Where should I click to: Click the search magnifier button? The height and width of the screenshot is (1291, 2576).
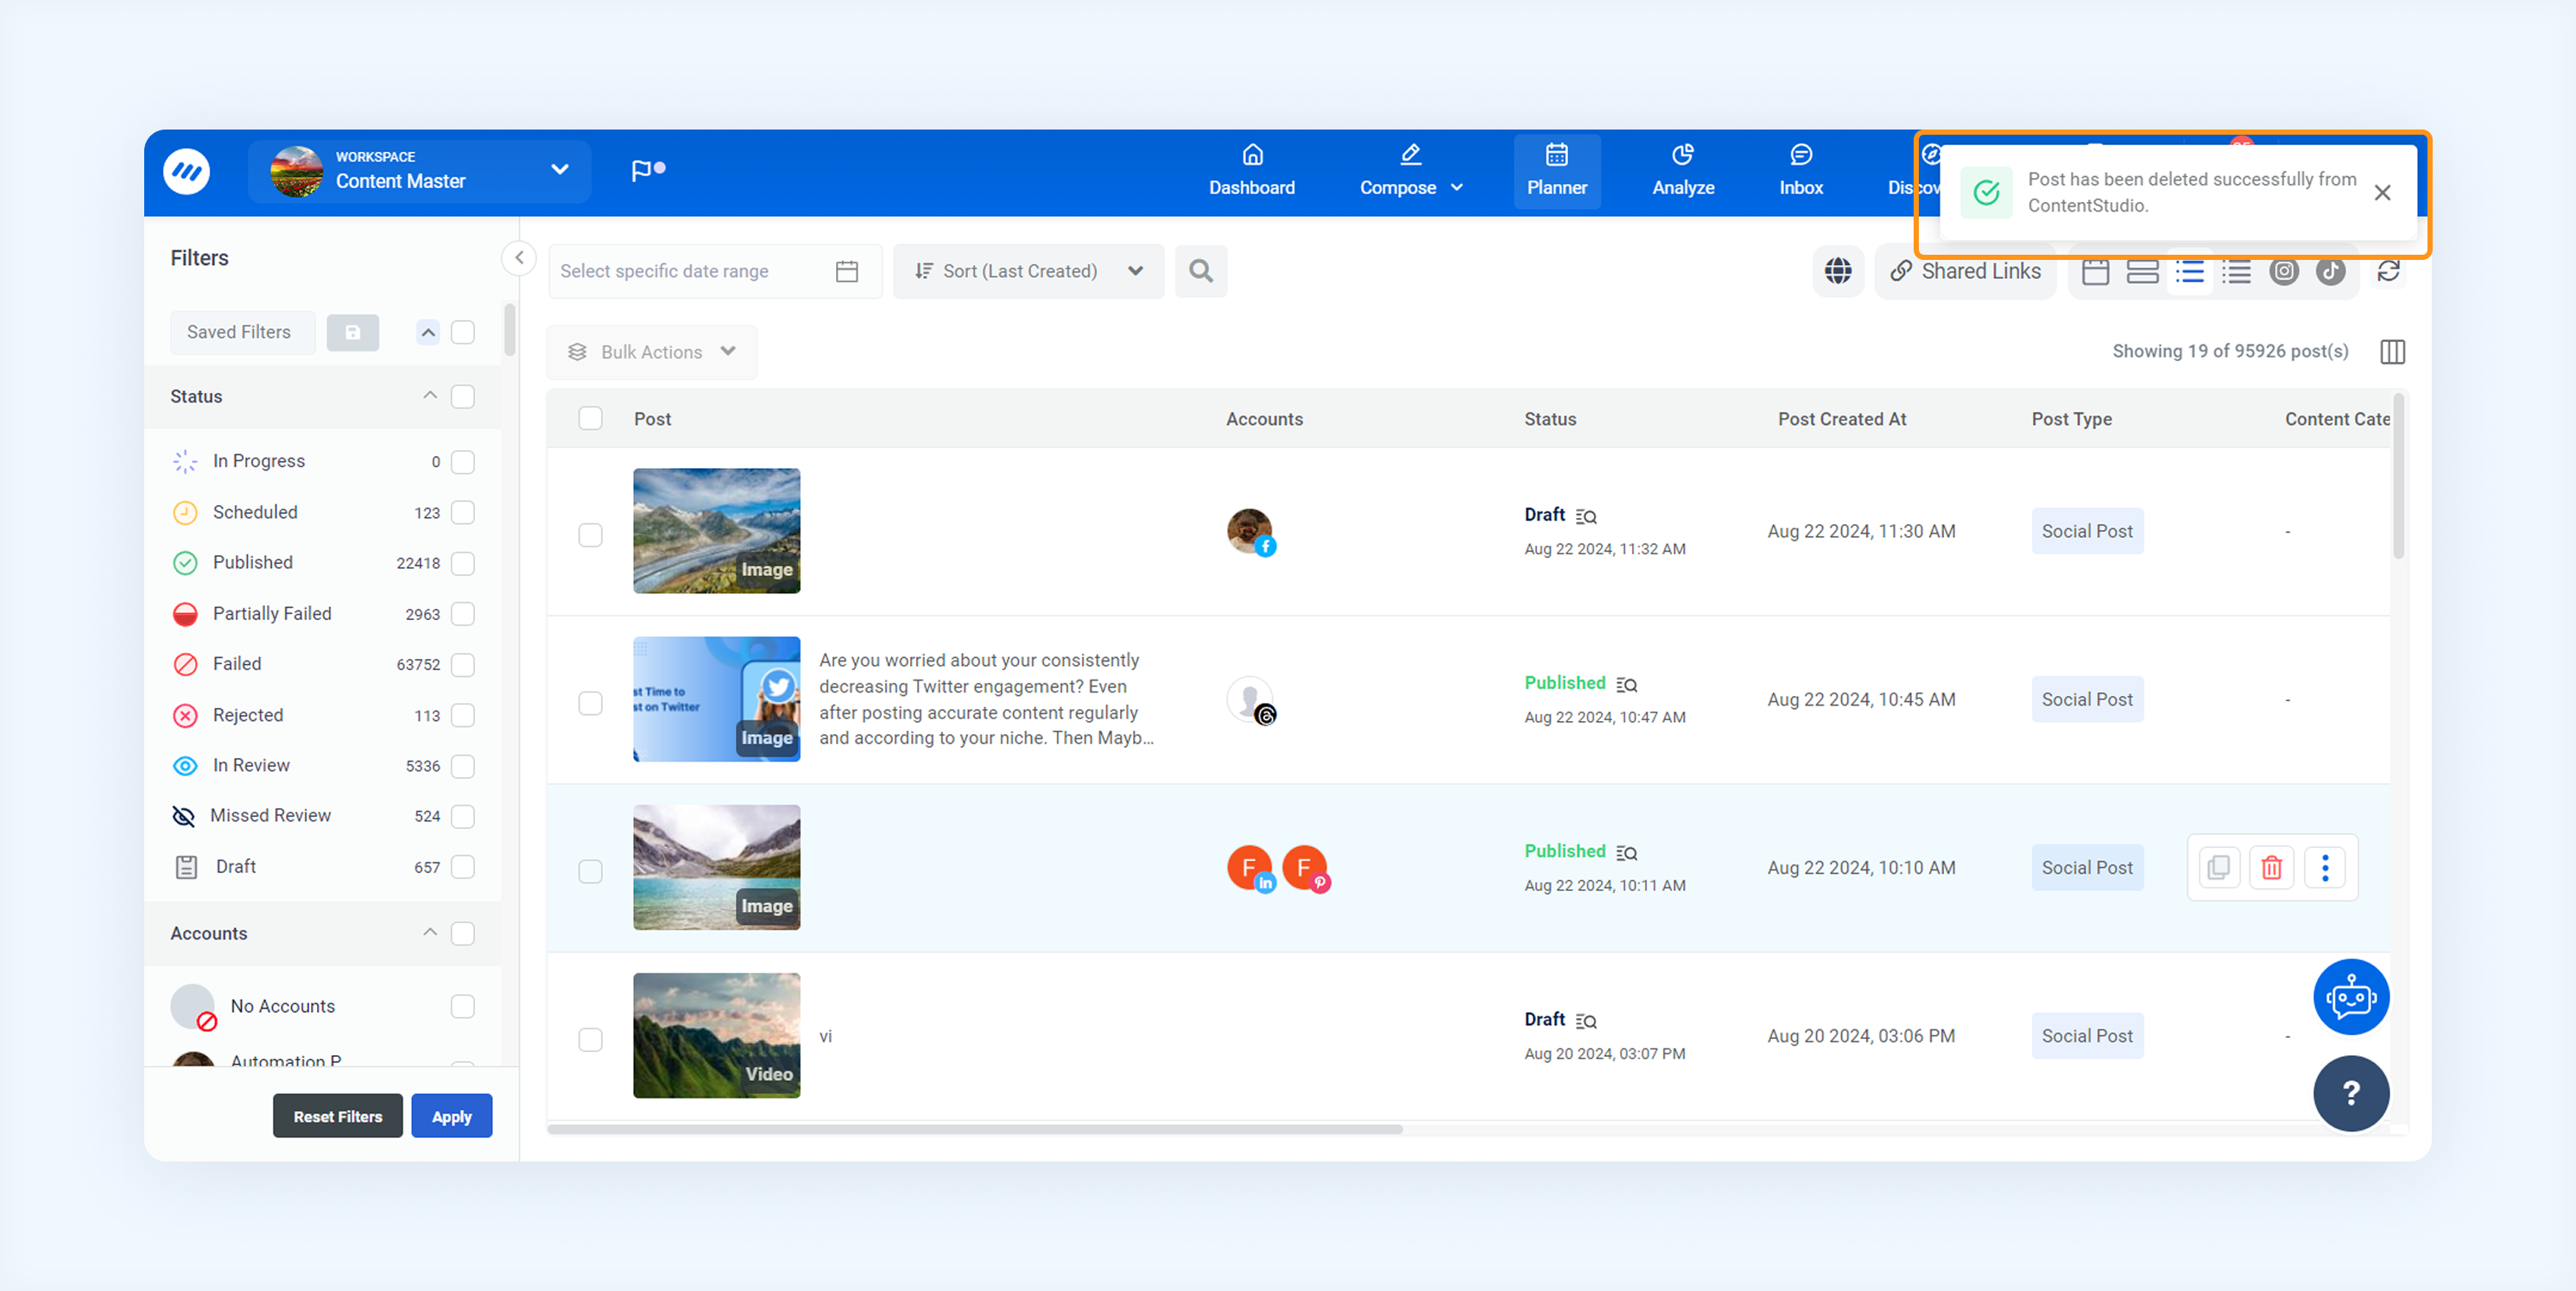pyautogui.click(x=1201, y=271)
